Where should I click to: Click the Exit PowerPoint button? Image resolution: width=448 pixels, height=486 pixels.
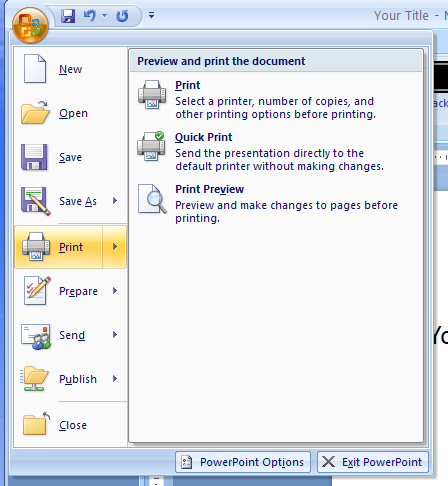coord(373,462)
